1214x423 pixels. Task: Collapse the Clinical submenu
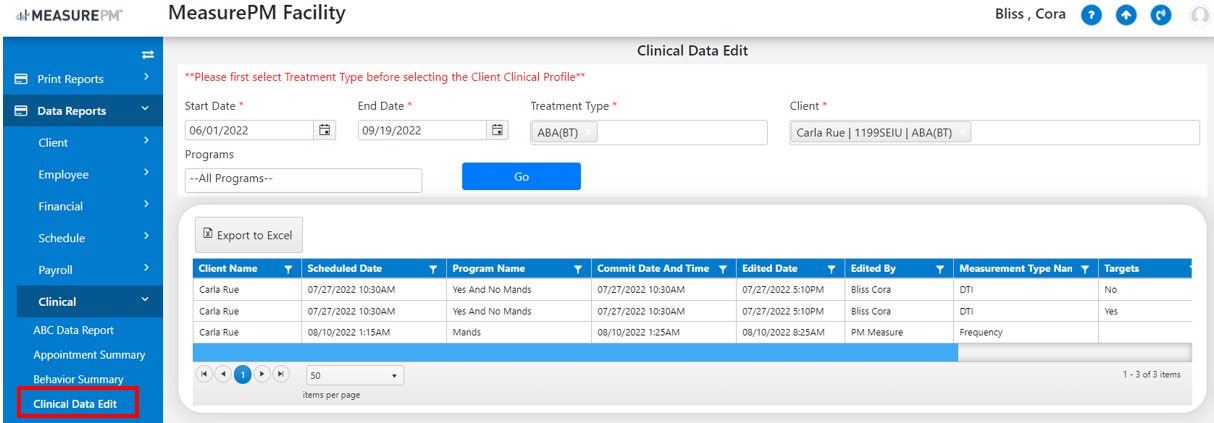click(x=90, y=301)
